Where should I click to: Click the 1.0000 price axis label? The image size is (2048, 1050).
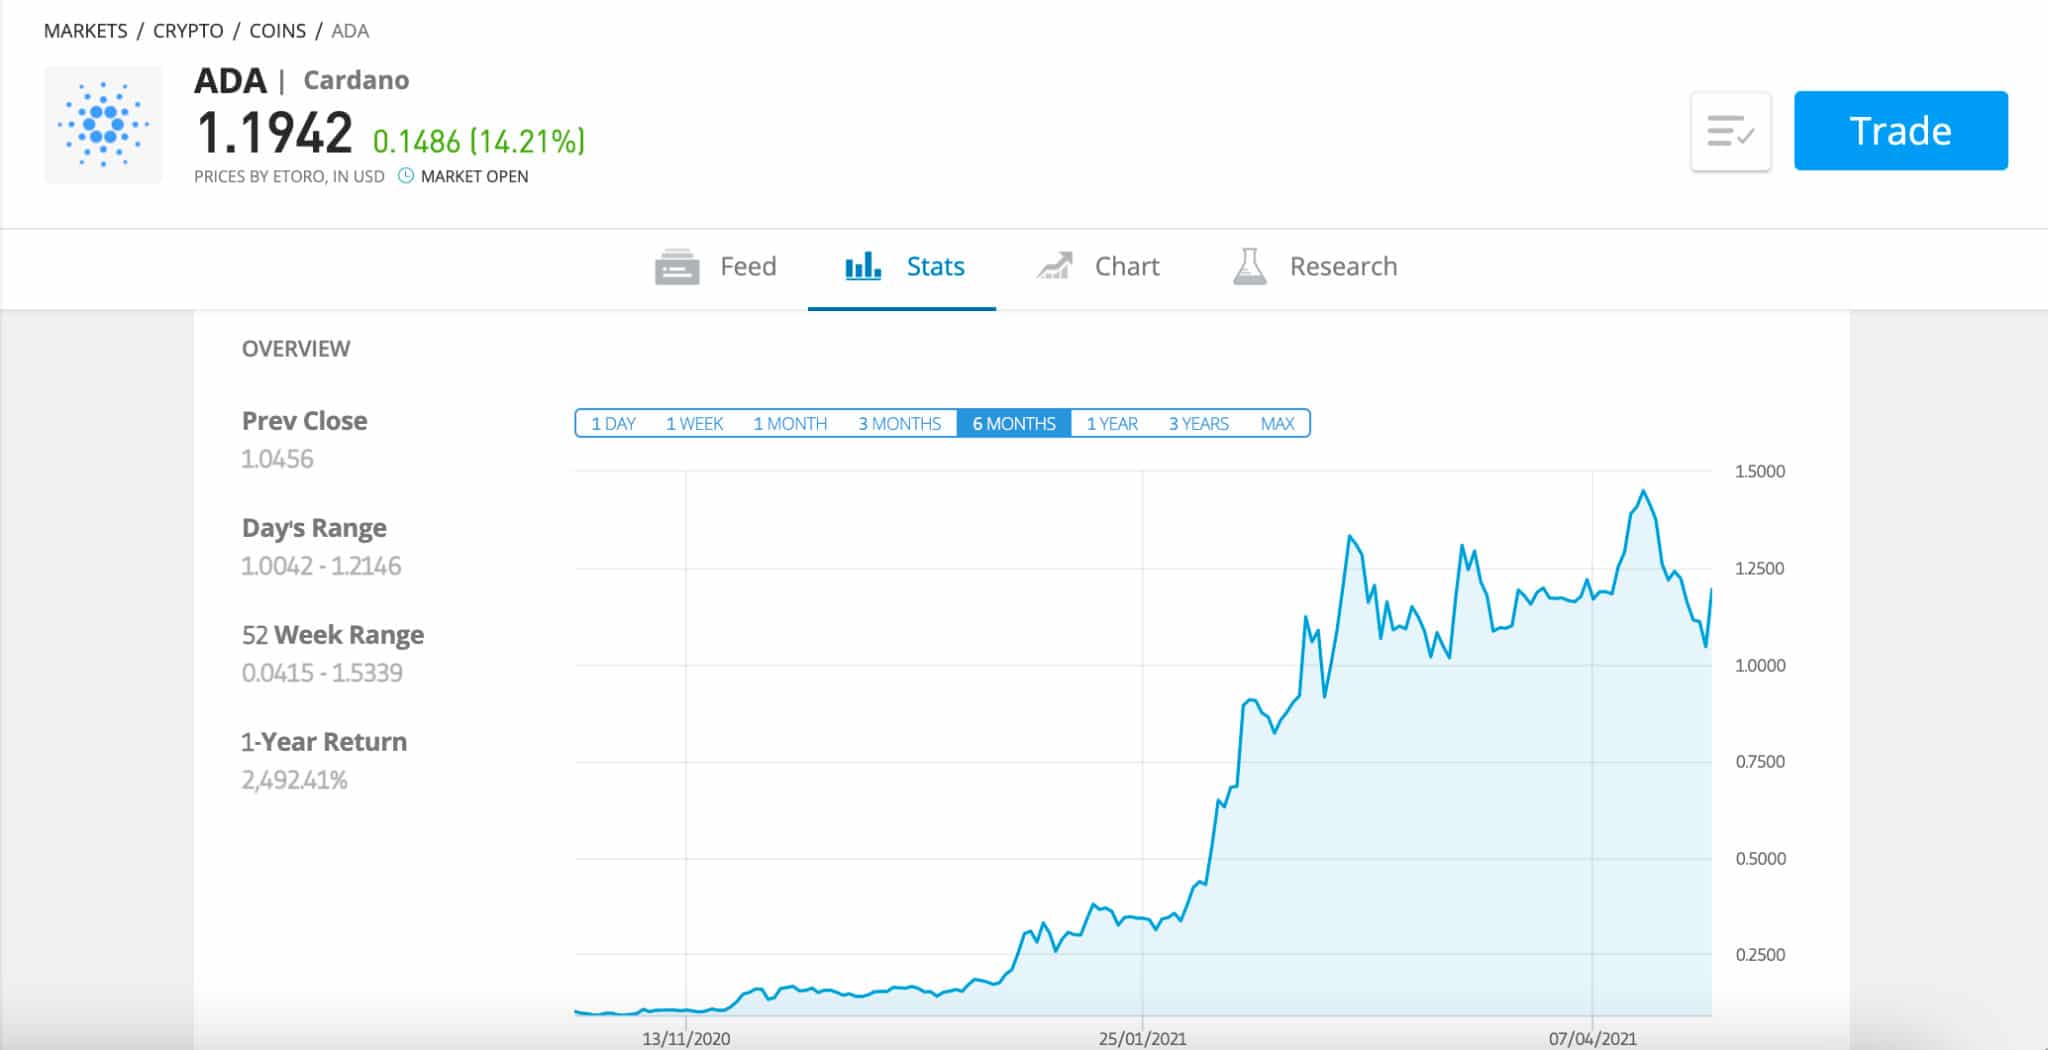click(x=1760, y=665)
